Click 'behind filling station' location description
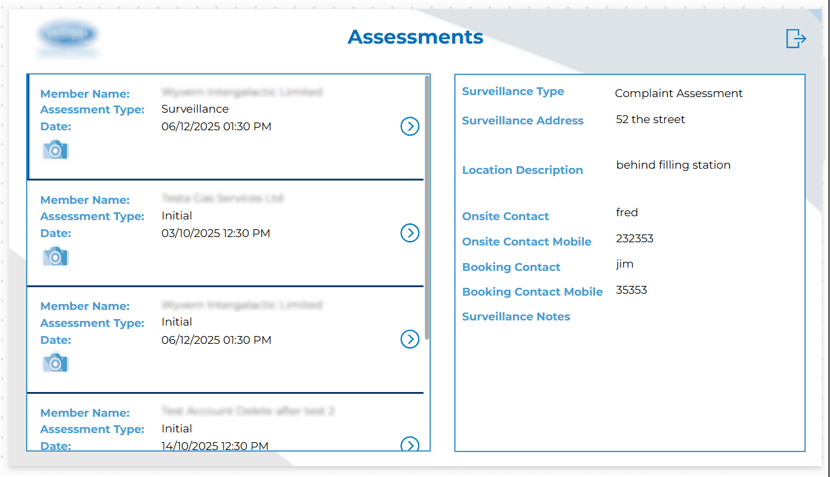Viewport: 830px width, 477px height. pos(673,165)
